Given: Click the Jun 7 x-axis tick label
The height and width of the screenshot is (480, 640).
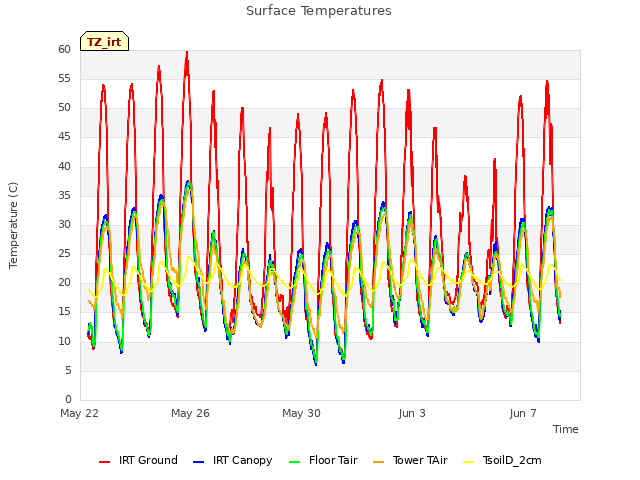Looking at the screenshot, I should pos(523,413).
